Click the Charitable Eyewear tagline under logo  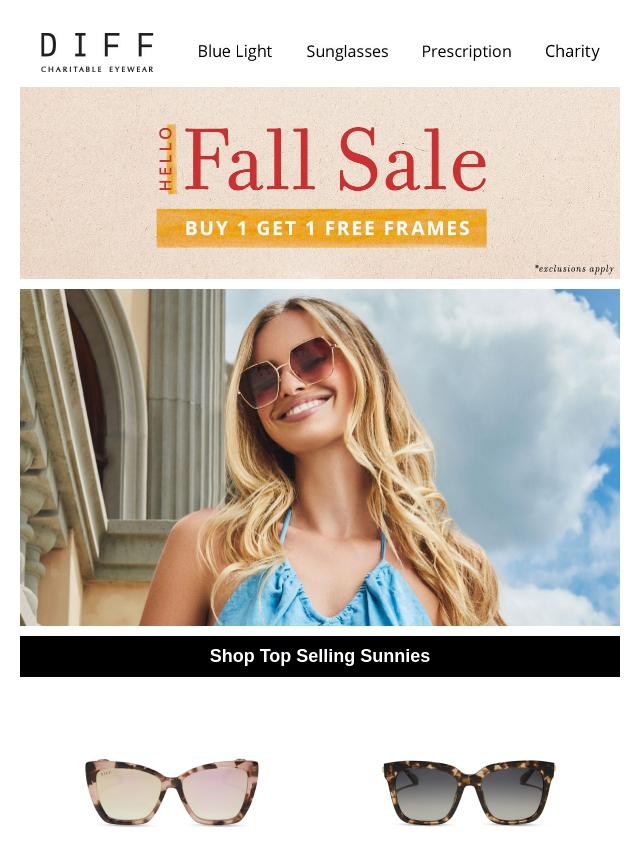pos(97,69)
